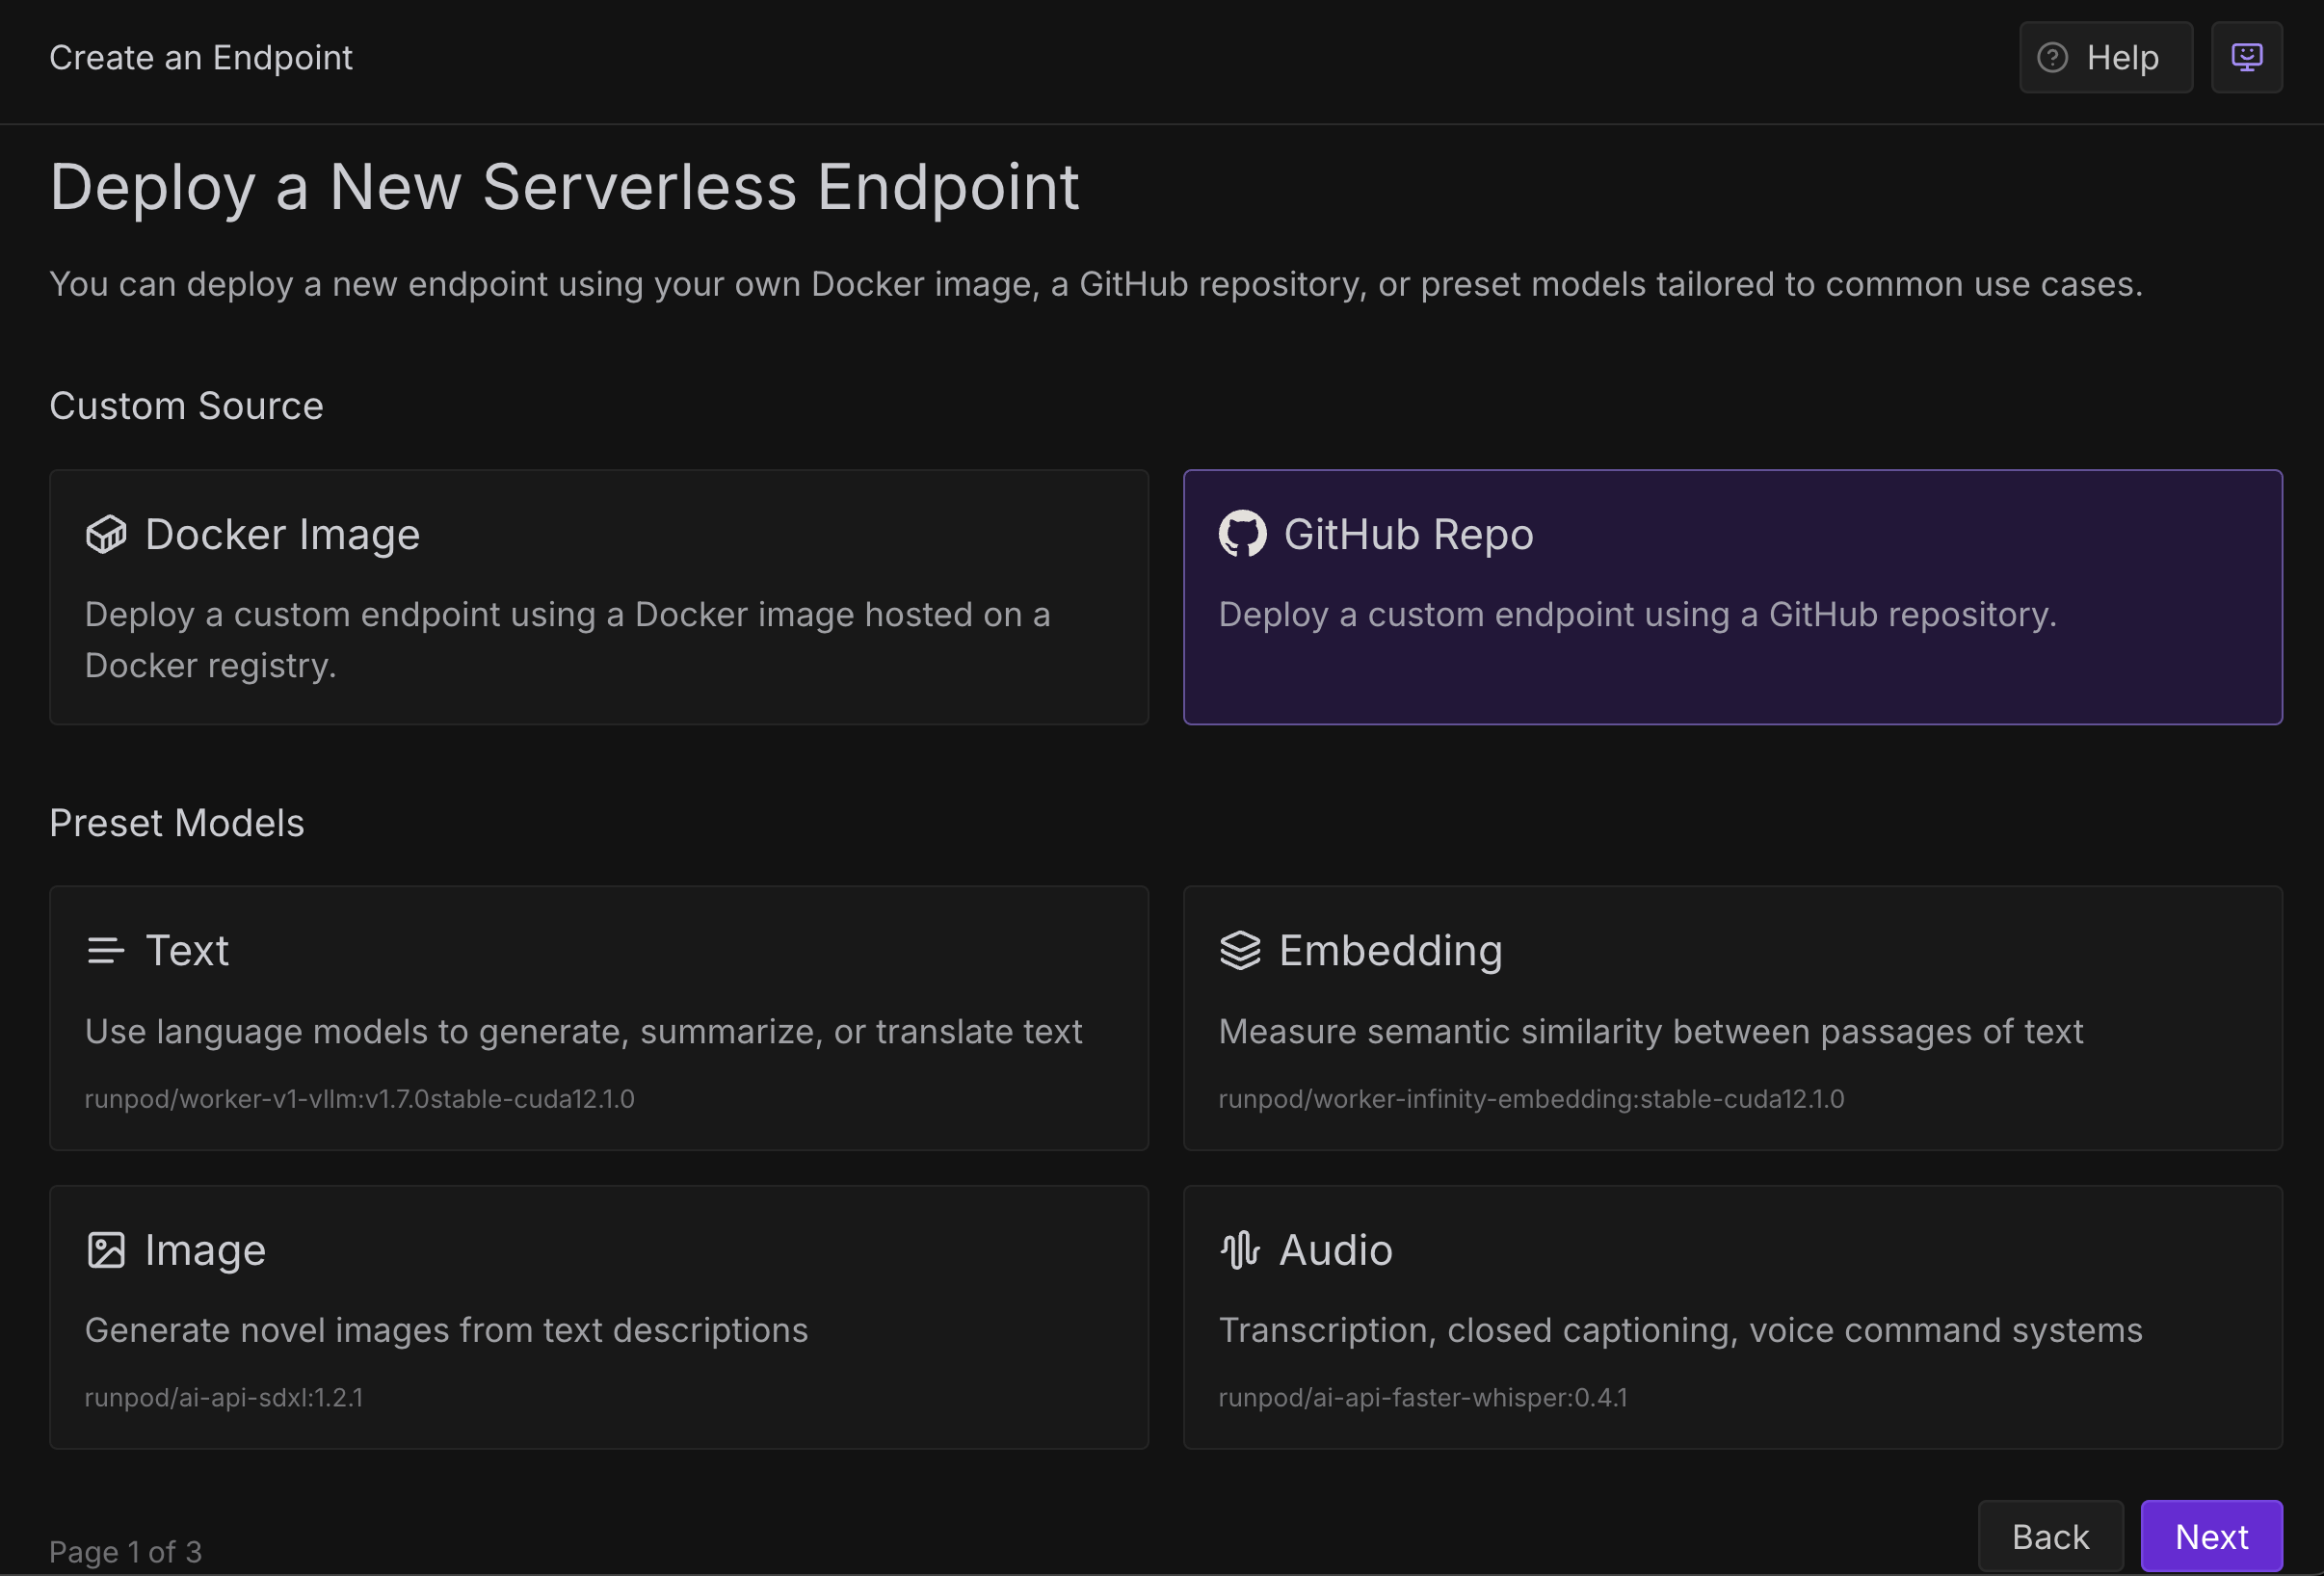Click the Text lines icon
The width and height of the screenshot is (2324, 1576).
(105, 951)
